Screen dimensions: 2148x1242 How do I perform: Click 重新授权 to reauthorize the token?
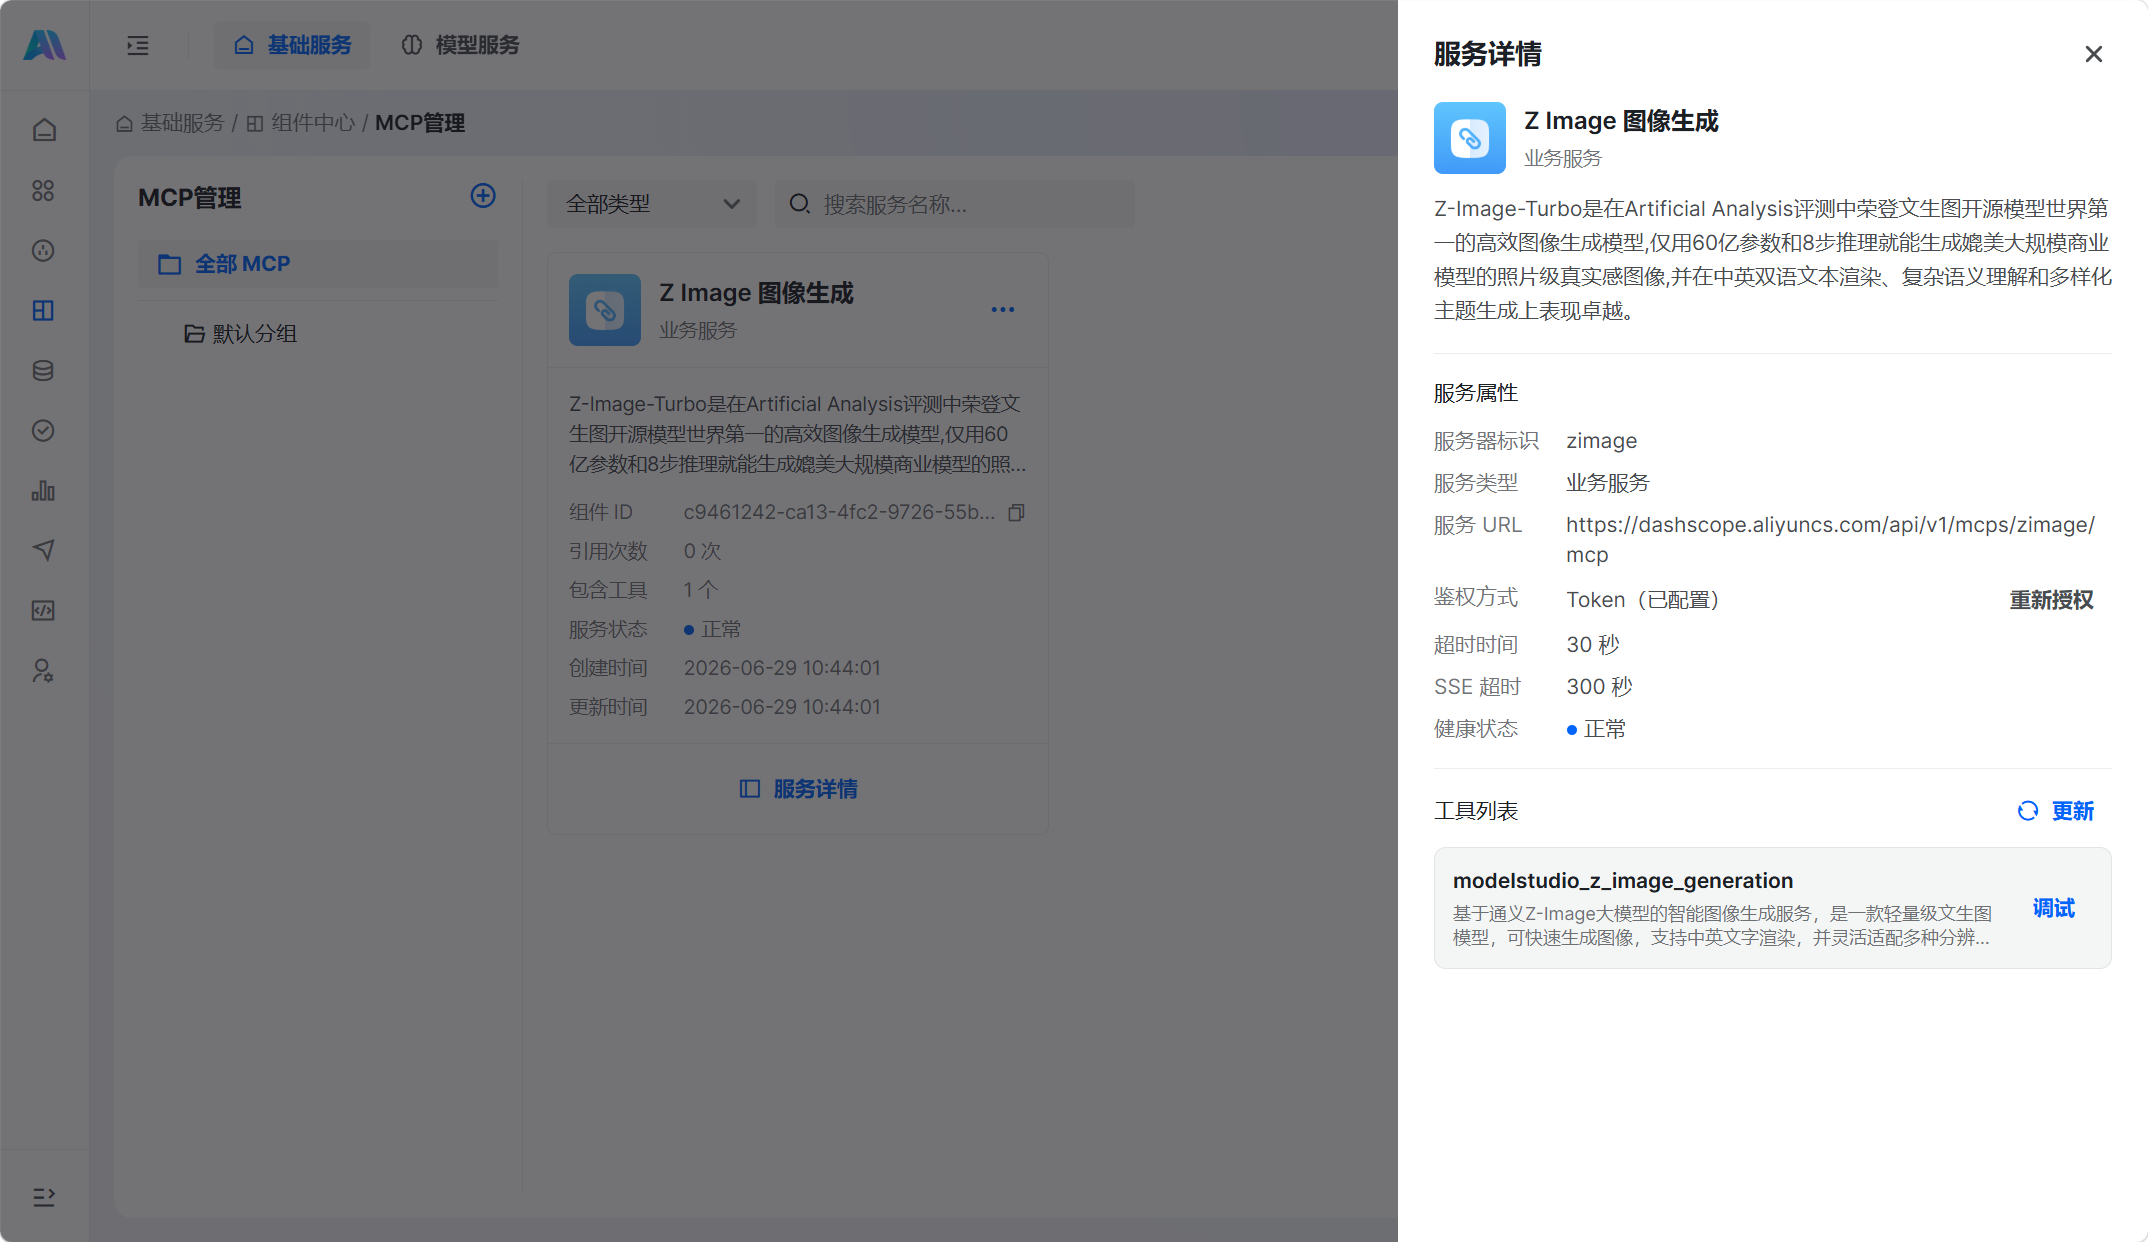point(2051,600)
